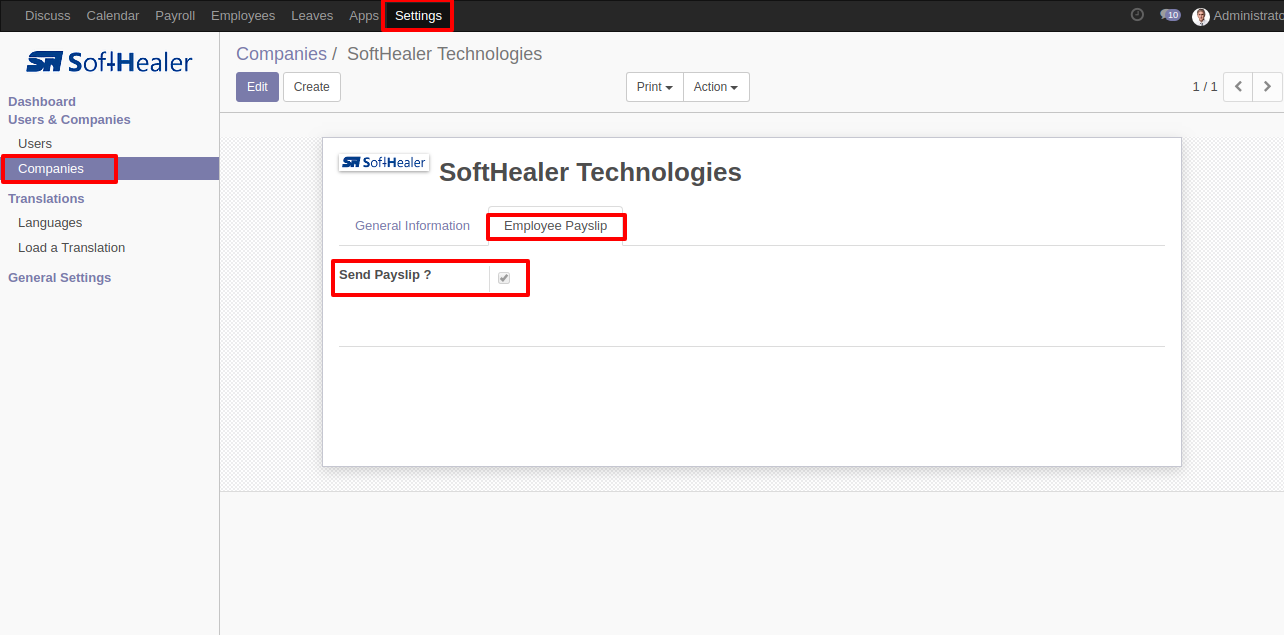This screenshot has width=1284, height=635.
Task: Go to next record with right chevron
Action: click(x=1267, y=87)
